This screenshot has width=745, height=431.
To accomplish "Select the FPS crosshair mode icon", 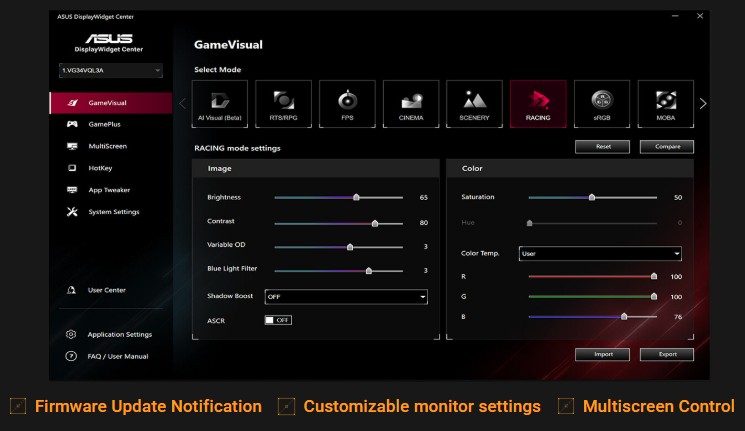I will pos(347,103).
